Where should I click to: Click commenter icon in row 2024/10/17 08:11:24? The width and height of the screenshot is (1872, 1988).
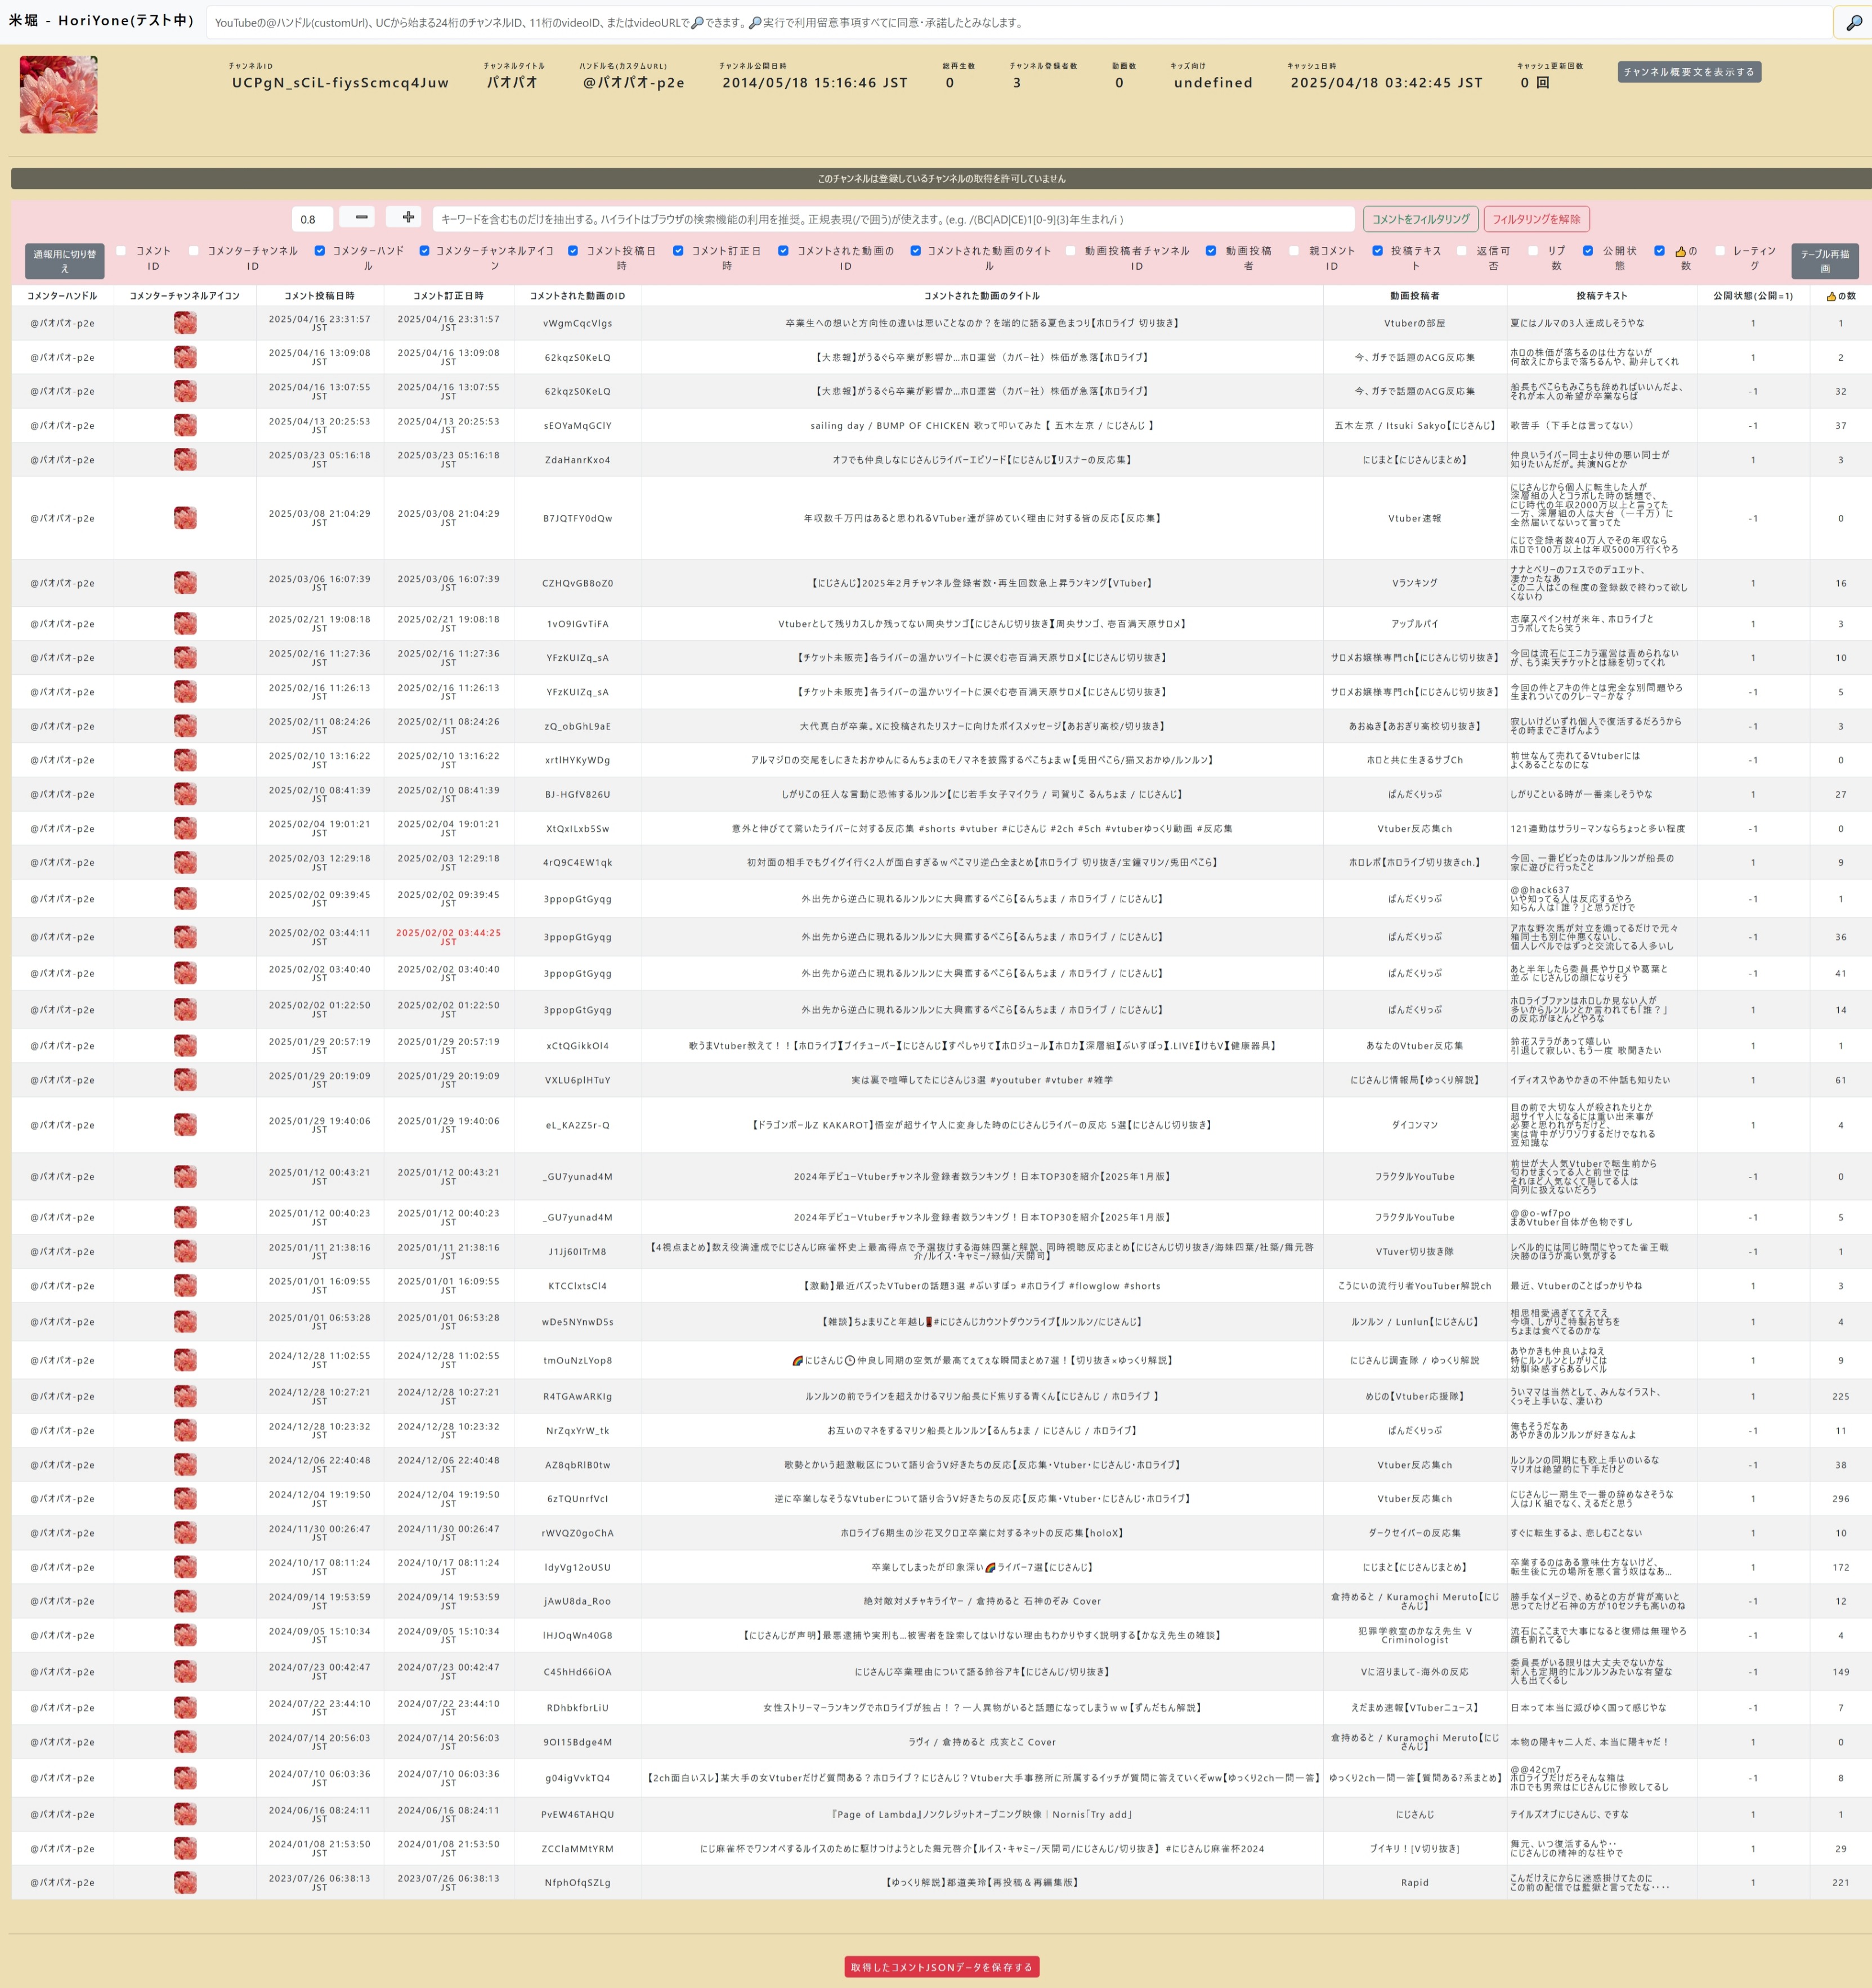pyautogui.click(x=185, y=1567)
